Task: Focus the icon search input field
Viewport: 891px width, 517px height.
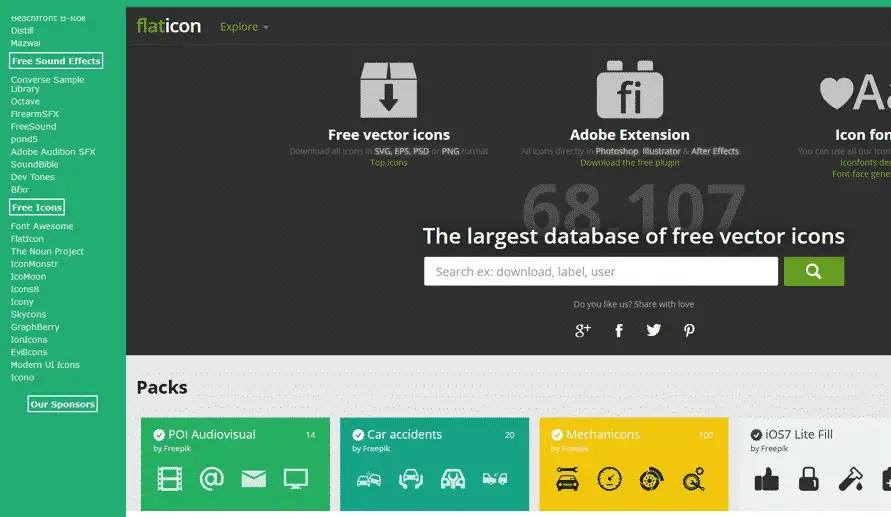Action: (x=601, y=271)
